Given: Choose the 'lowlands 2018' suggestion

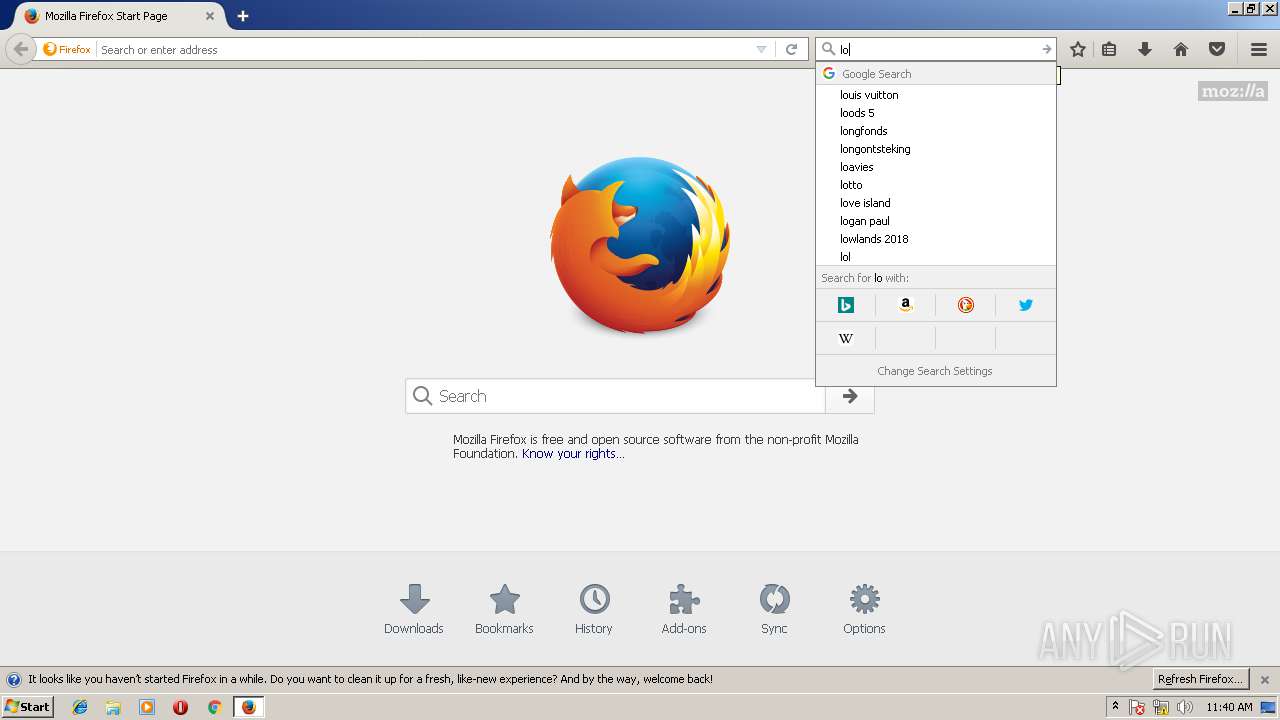Looking at the screenshot, I should [x=936, y=239].
